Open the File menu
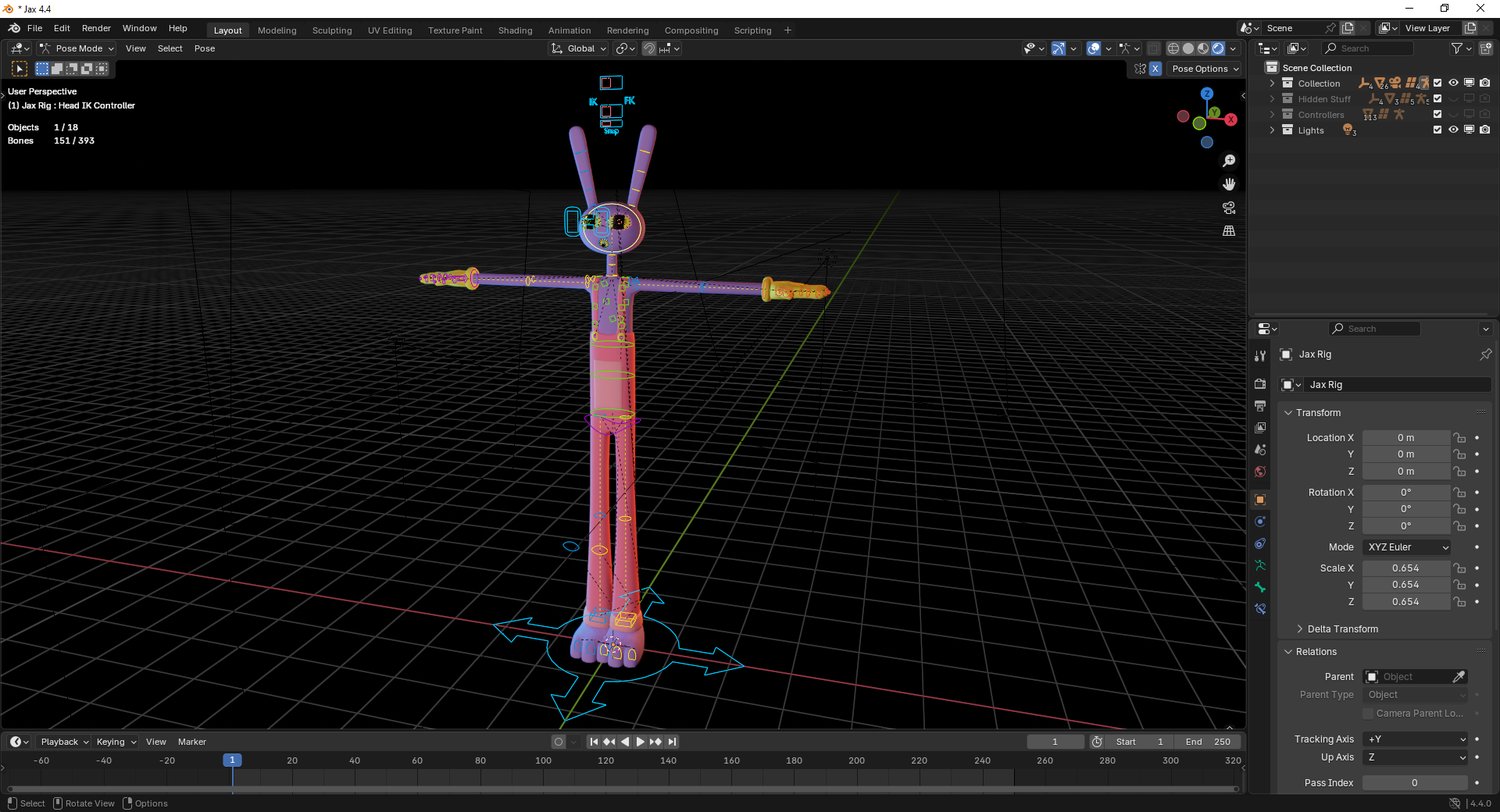The image size is (1500, 812). pyautogui.click(x=34, y=29)
